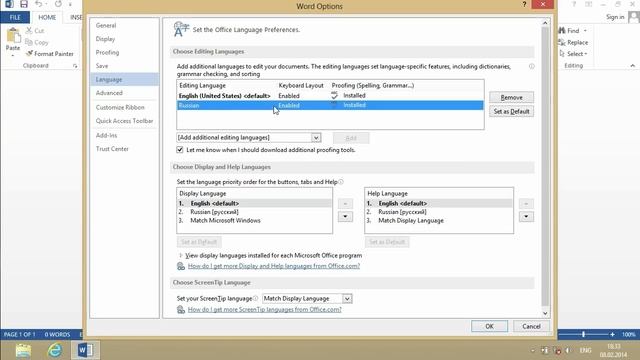Click the Help question mark in Word Options
Screen dimensions: 640x360
pyautogui.click(x=524, y=4)
